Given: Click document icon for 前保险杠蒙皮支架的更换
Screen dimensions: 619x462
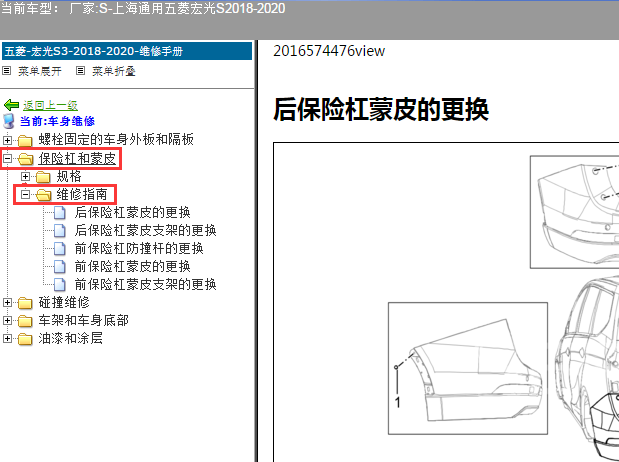Looking at the screenshot, I should (x=60, y=284).
